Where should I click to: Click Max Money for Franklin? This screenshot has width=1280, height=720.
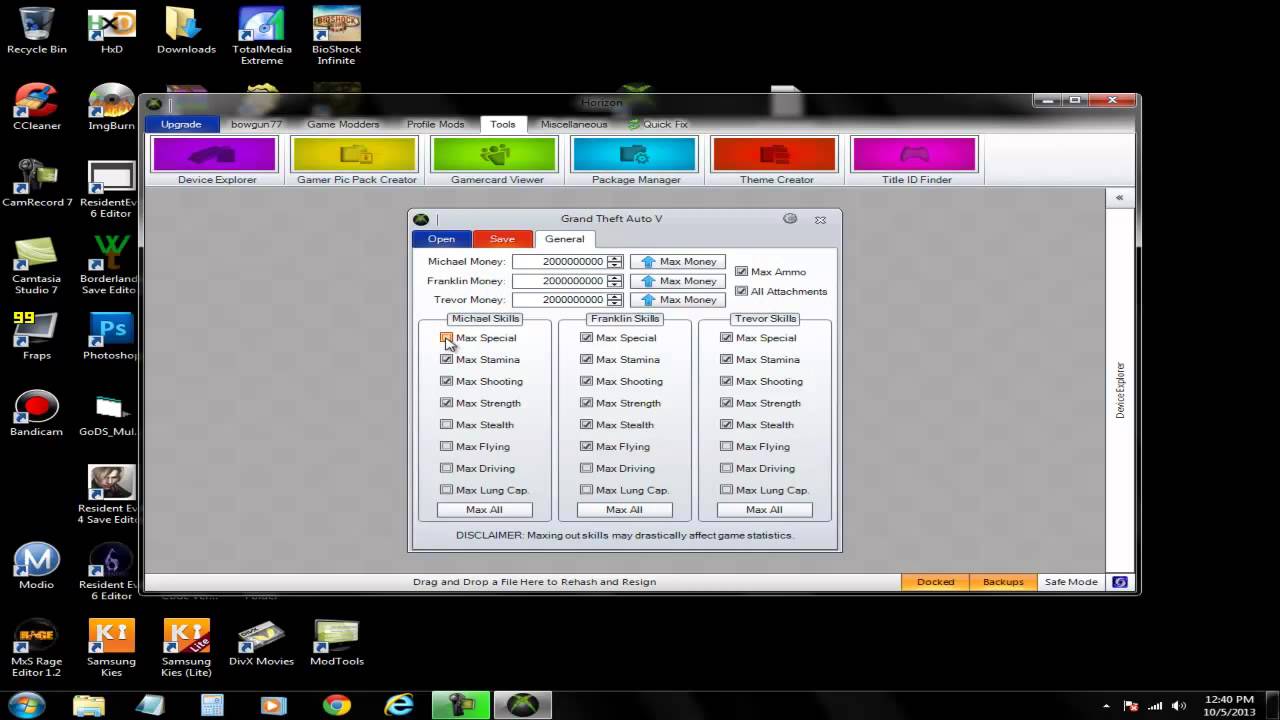click(x=677, y=281)
